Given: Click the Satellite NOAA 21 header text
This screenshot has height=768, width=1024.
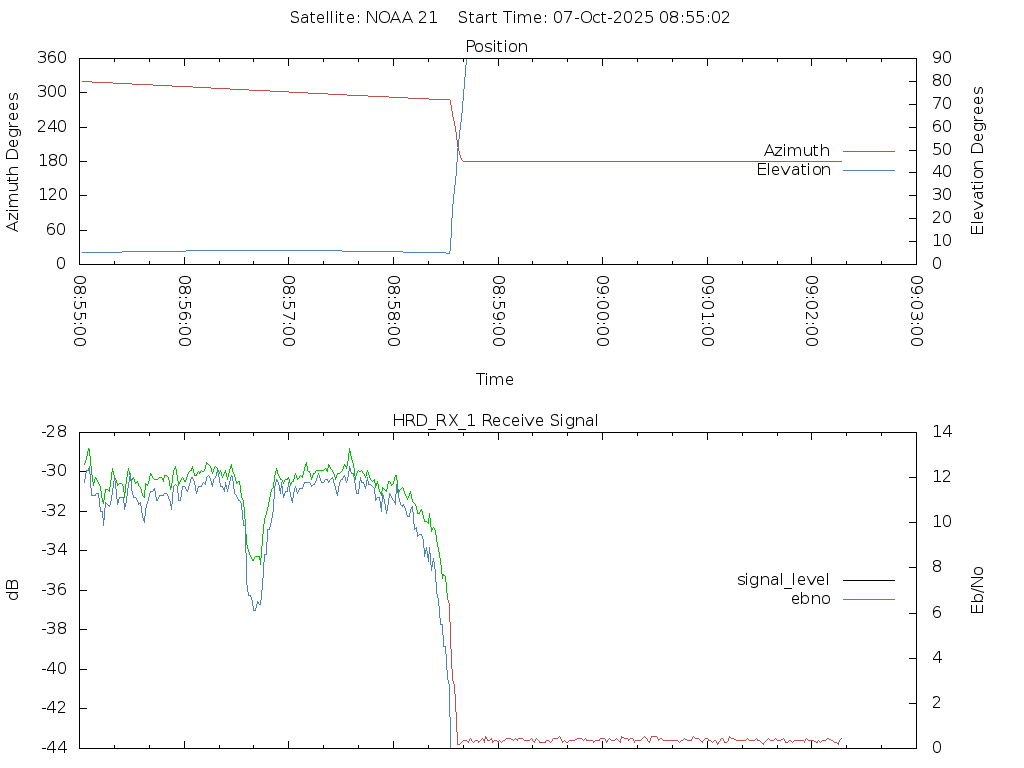Looking at the screenshot, I should 363,18.
